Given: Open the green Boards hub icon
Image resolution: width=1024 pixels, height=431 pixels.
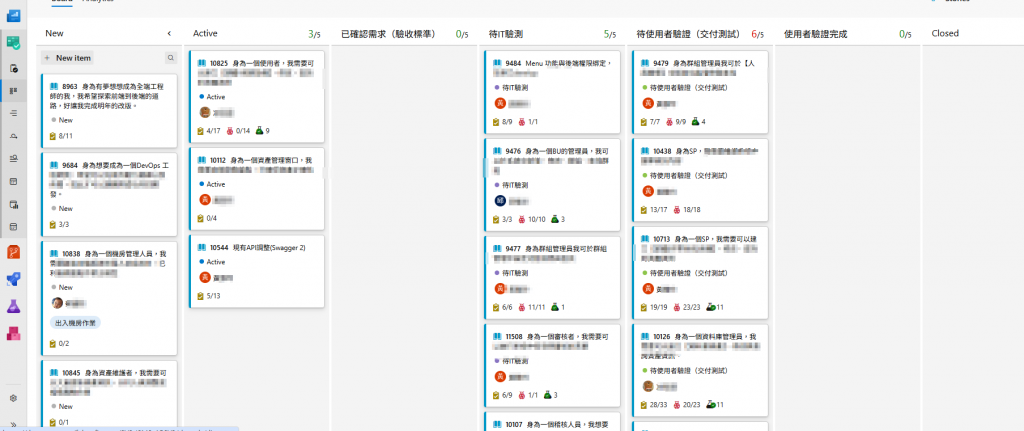Looking at the screenshot, I should (14, 43).
